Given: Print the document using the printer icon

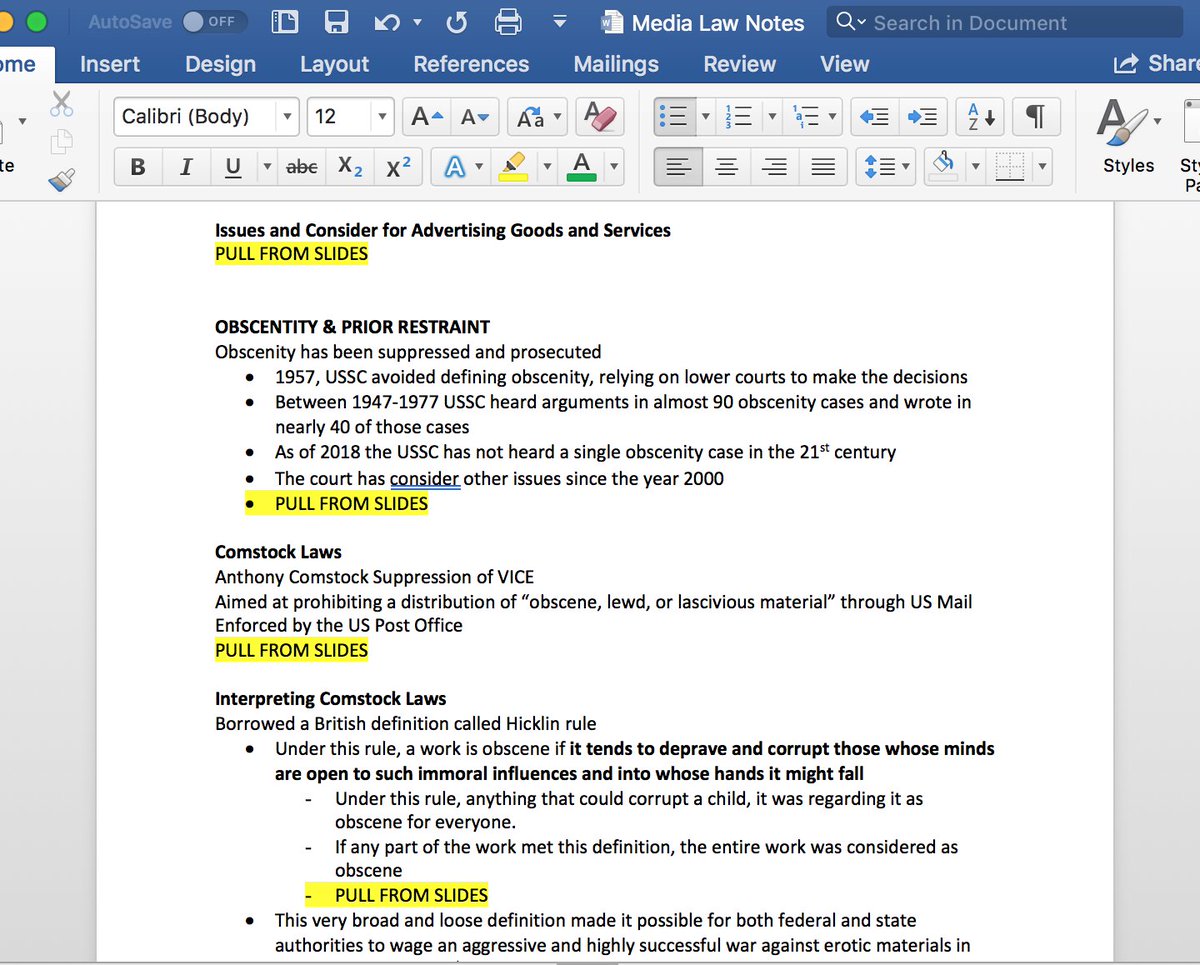Looking at the screenshot, I should click(509, 22).
